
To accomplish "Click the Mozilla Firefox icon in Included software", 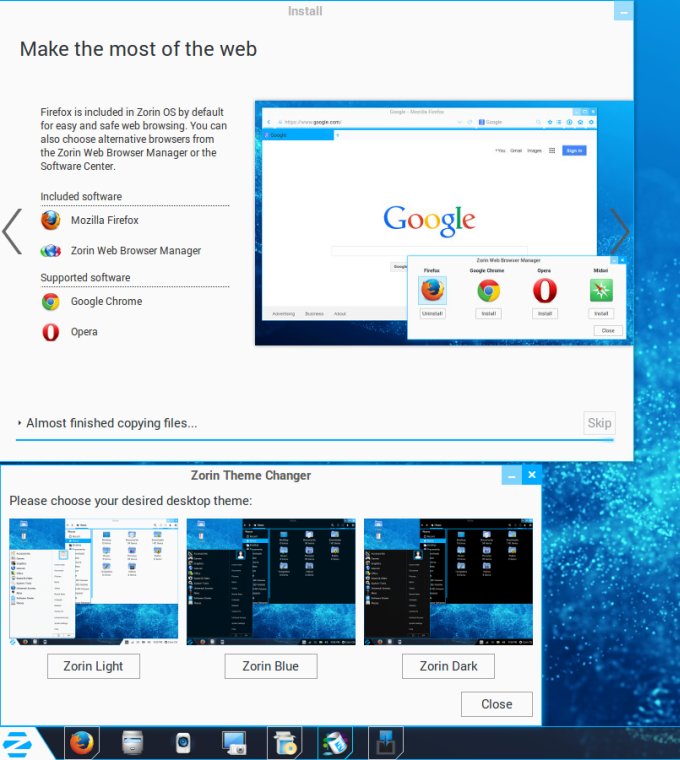I will 50,220.
